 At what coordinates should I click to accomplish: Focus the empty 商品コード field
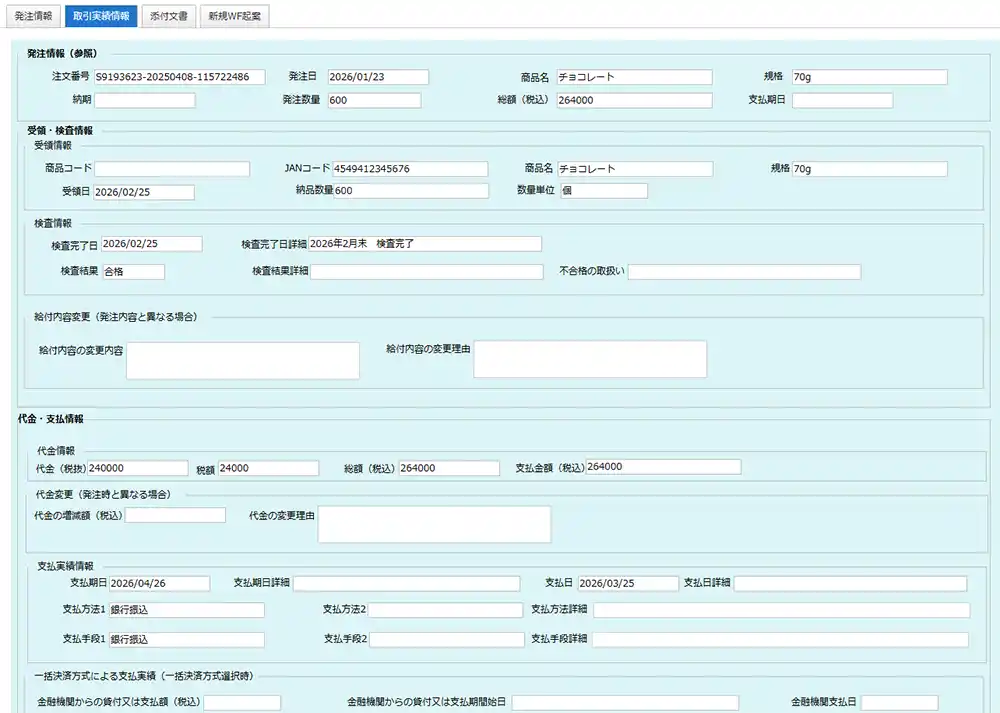(172, 169)
